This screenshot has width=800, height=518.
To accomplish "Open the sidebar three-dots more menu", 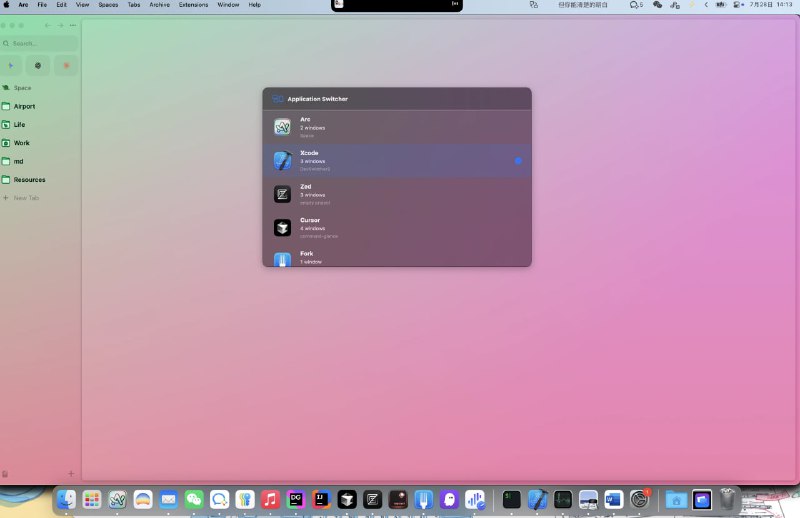I will click(x=73, y=25).
